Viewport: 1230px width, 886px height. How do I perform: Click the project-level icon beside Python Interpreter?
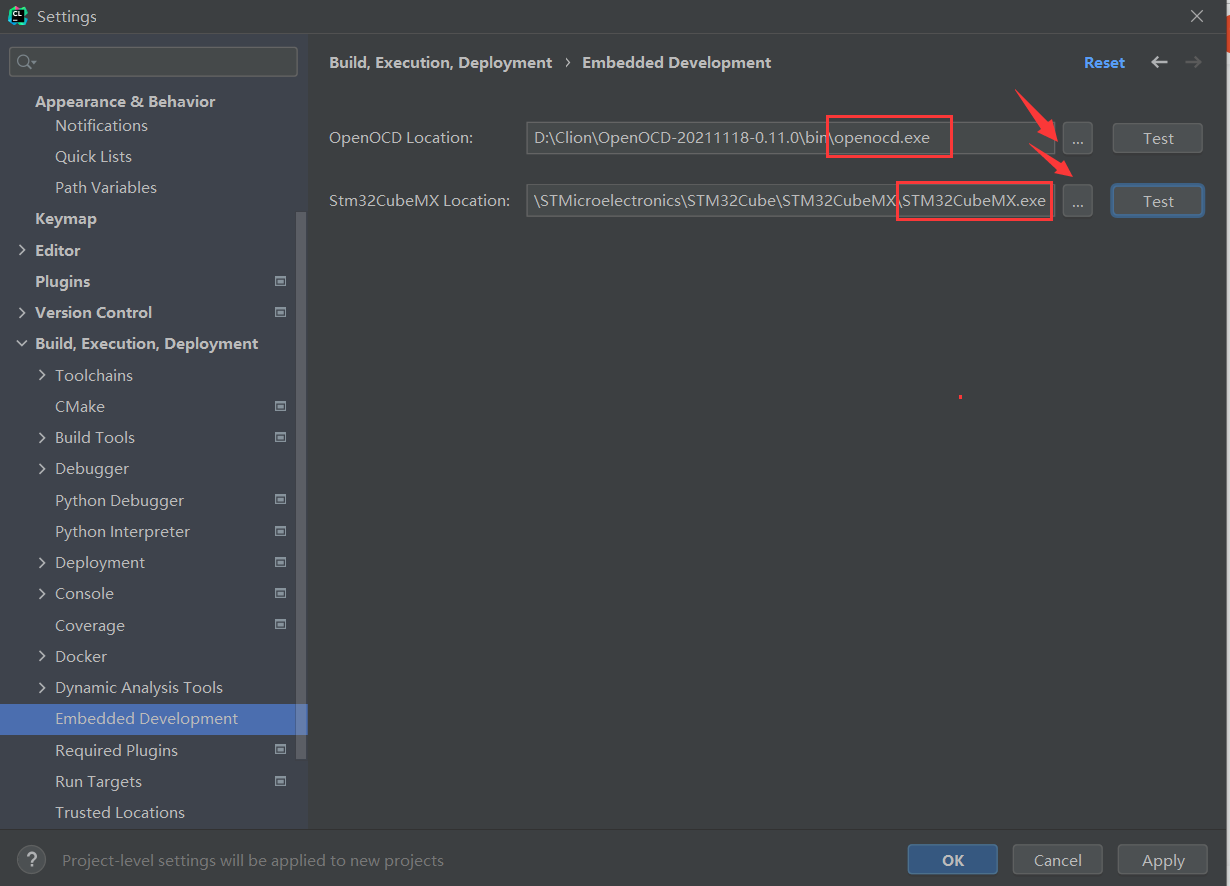(x=281, y=532)
